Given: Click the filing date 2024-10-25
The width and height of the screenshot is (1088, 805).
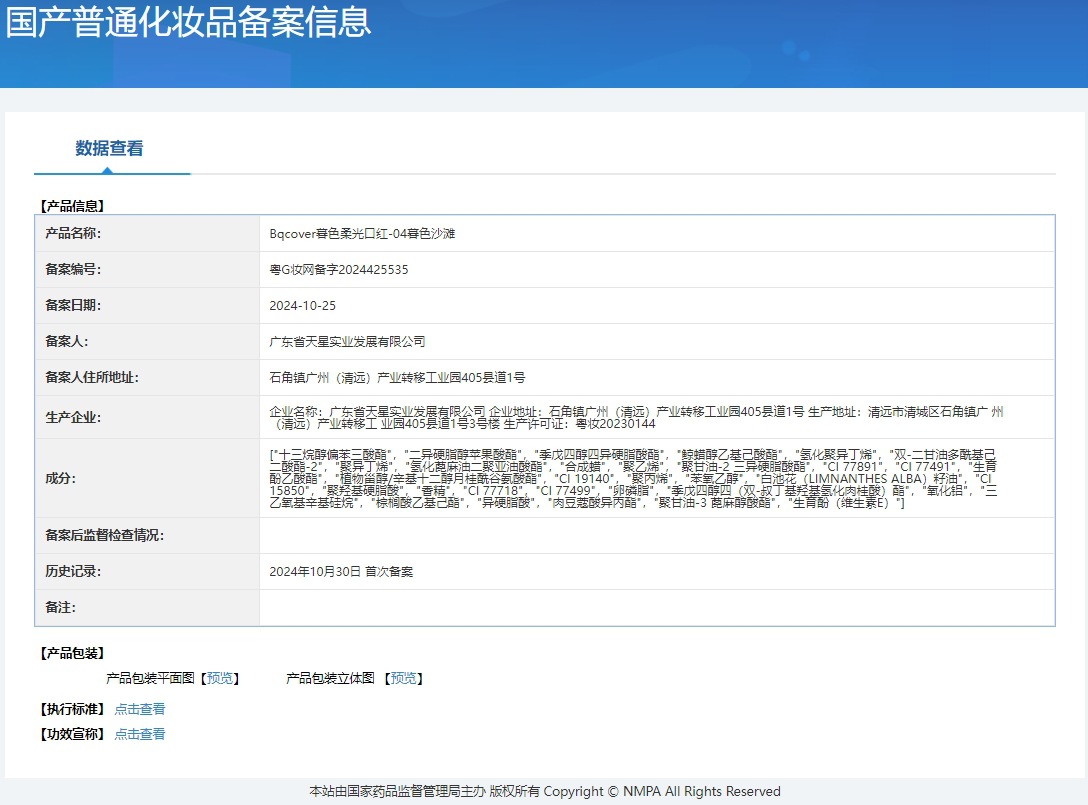Looking at the screenshot, I should [x=303, y=306].
